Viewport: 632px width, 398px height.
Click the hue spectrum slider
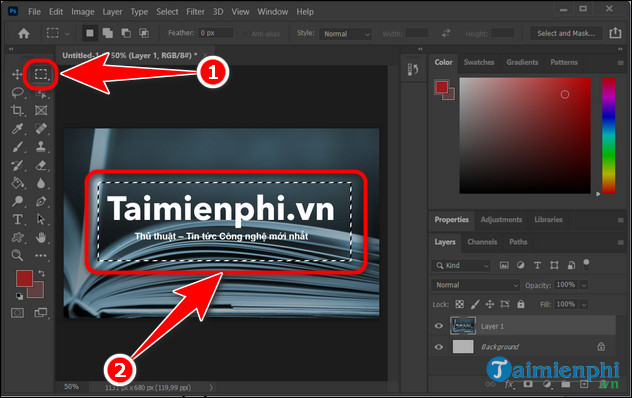(609, 135)
